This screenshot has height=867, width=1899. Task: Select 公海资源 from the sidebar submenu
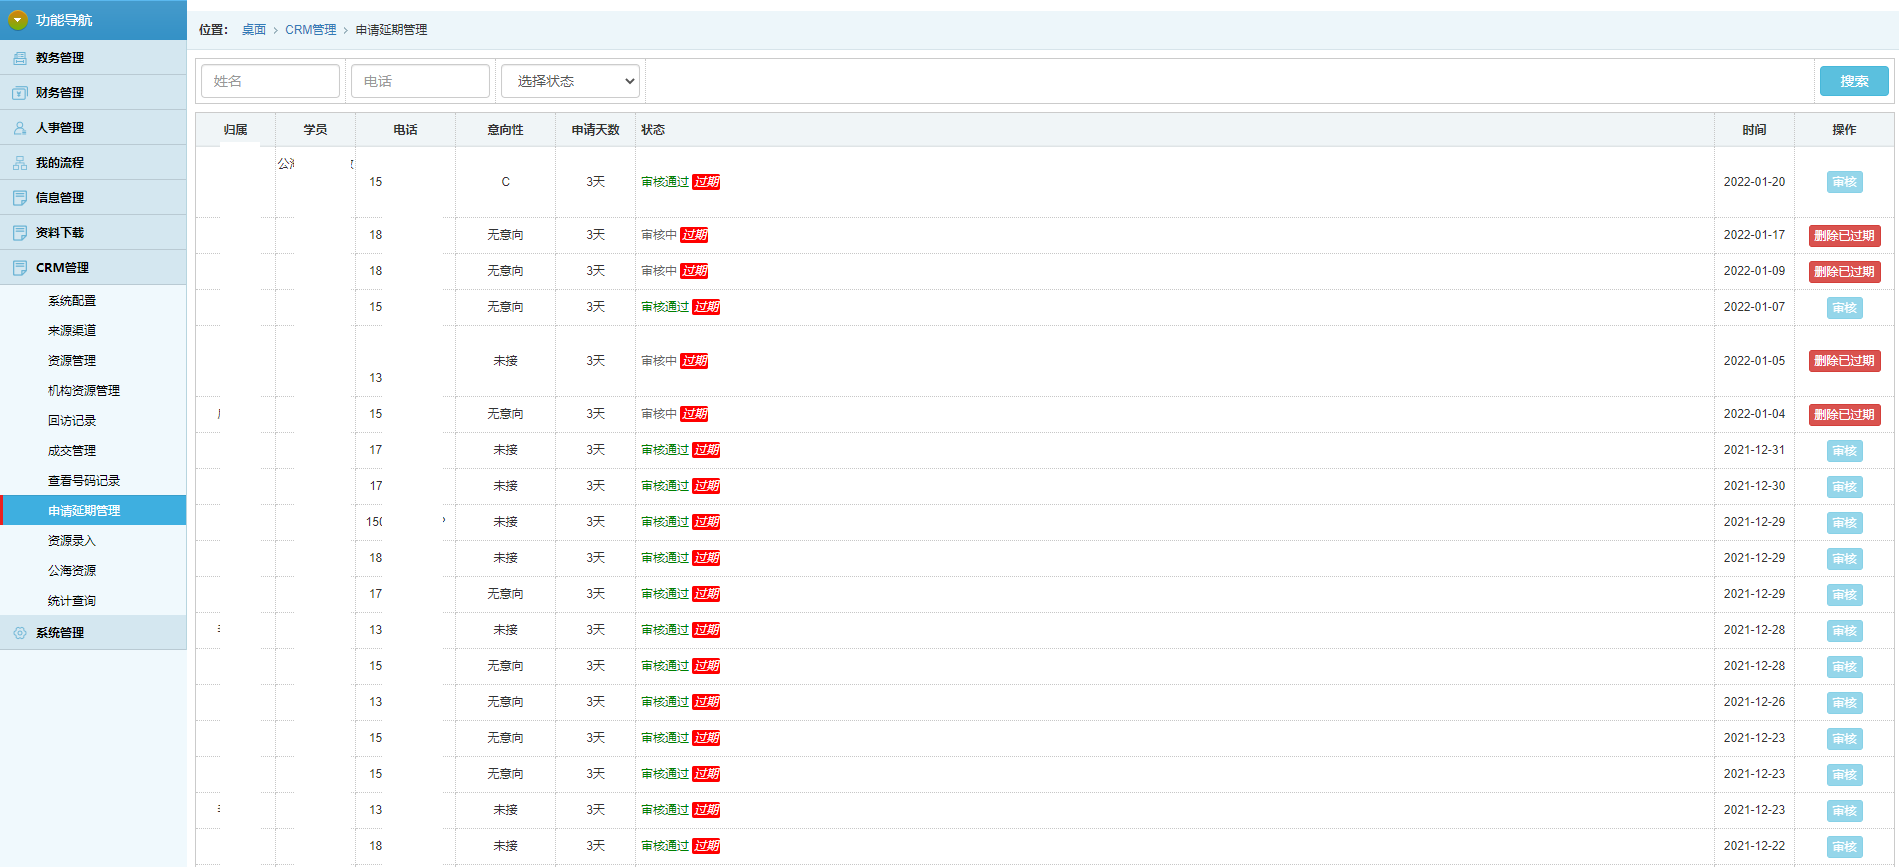point(72,571)
